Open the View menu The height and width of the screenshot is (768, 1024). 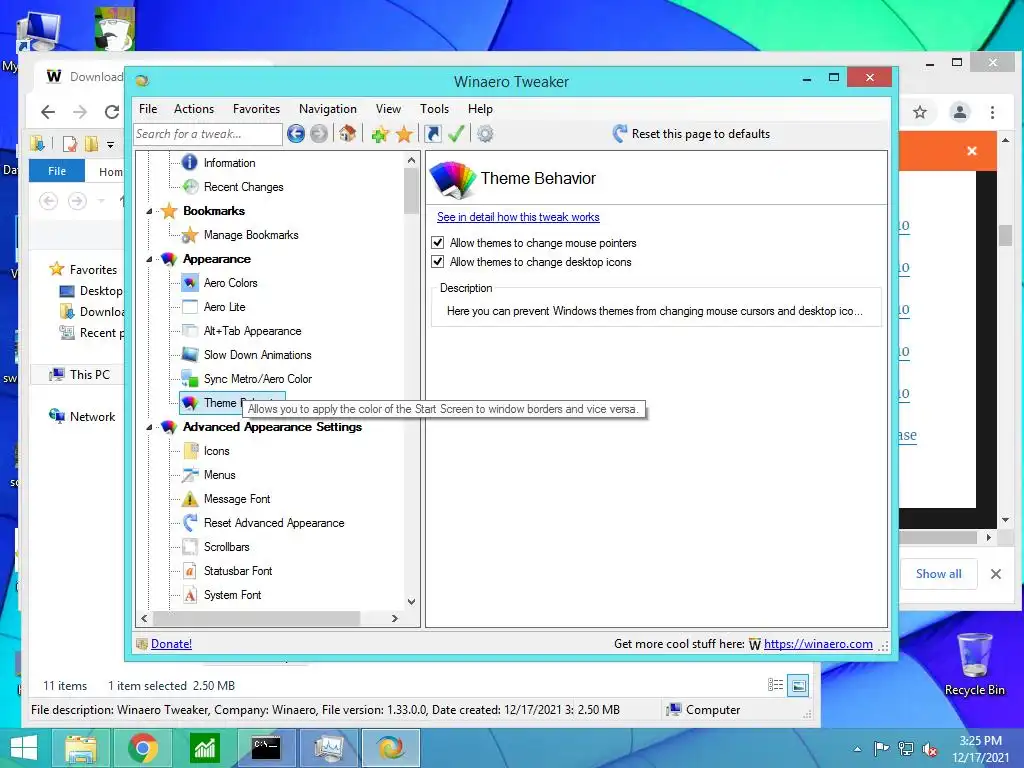pyautogui.click(x=388, y=109)
